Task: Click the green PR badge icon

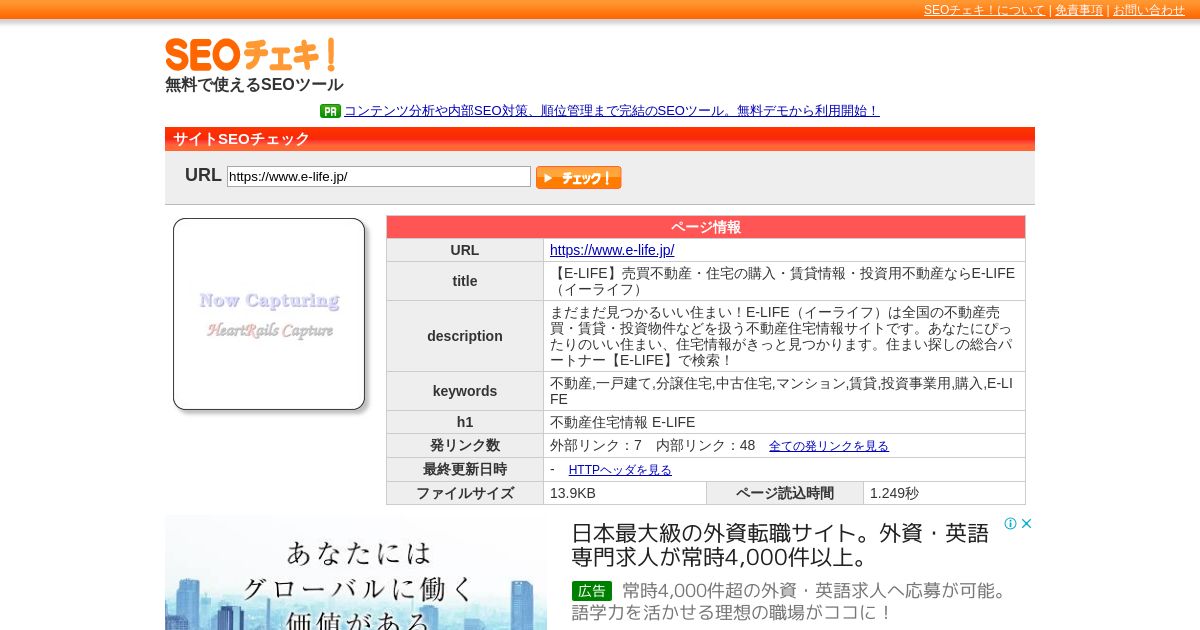Action: [330, 111]
